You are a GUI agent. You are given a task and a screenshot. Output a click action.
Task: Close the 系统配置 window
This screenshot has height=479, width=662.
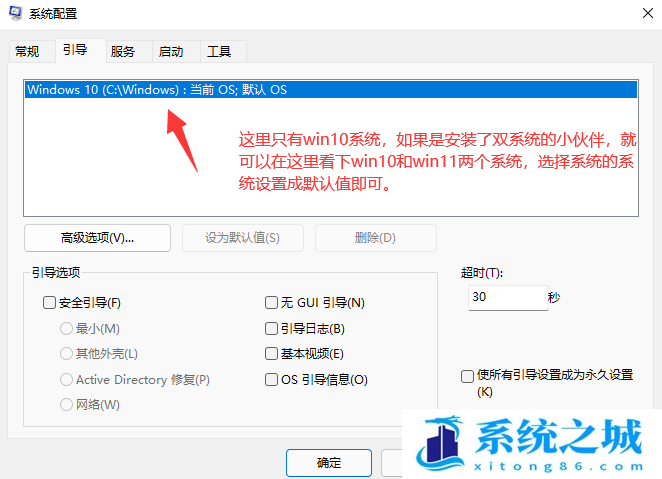coord(648,13)
